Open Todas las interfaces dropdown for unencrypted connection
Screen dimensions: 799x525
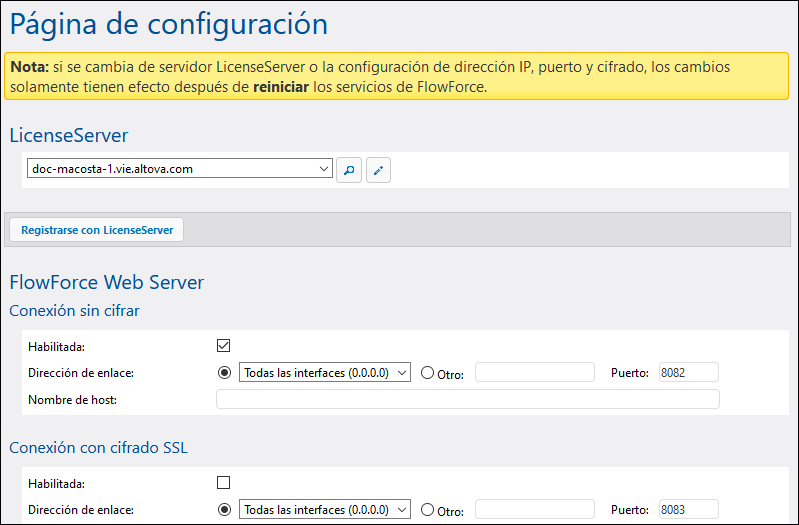(x=325, y=373)
